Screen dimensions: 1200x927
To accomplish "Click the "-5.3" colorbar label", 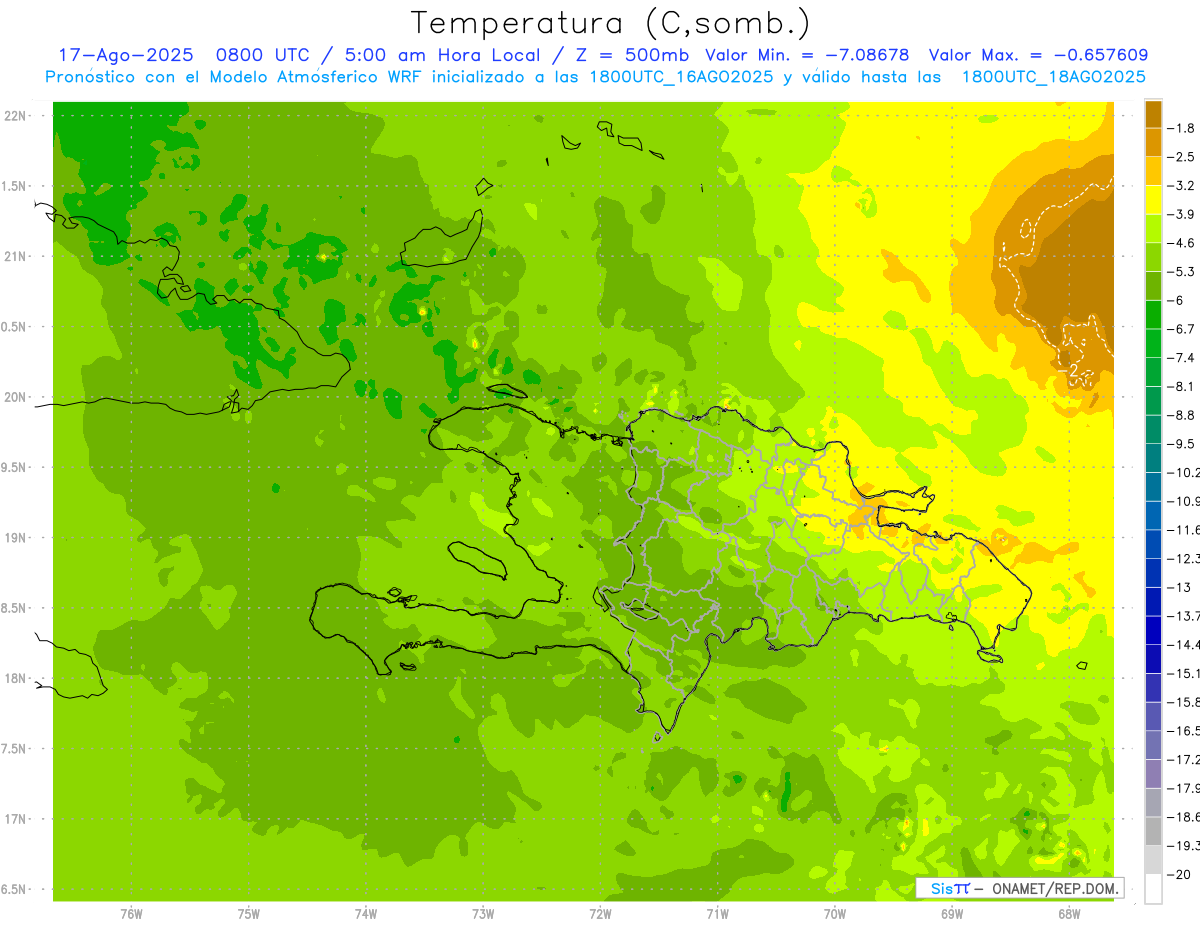I will click(x=1183, y=272).
